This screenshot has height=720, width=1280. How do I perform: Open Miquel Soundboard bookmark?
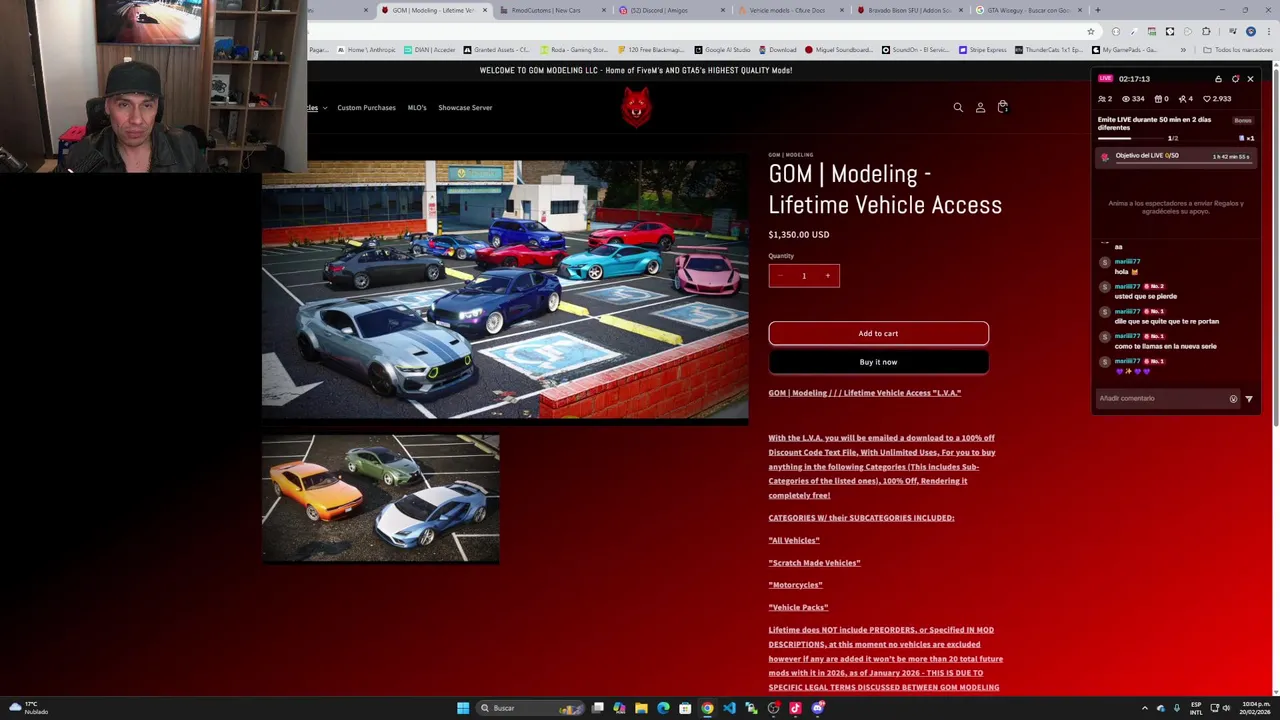(x=840, y=50)
